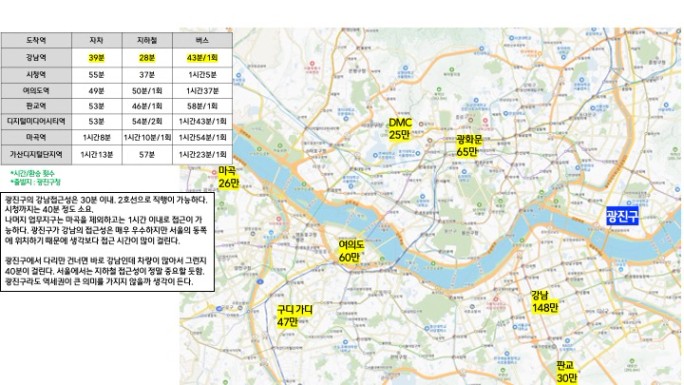Click the 버스 column header
The height and width of the screenshot is (385, 684).
click(202, 40)
